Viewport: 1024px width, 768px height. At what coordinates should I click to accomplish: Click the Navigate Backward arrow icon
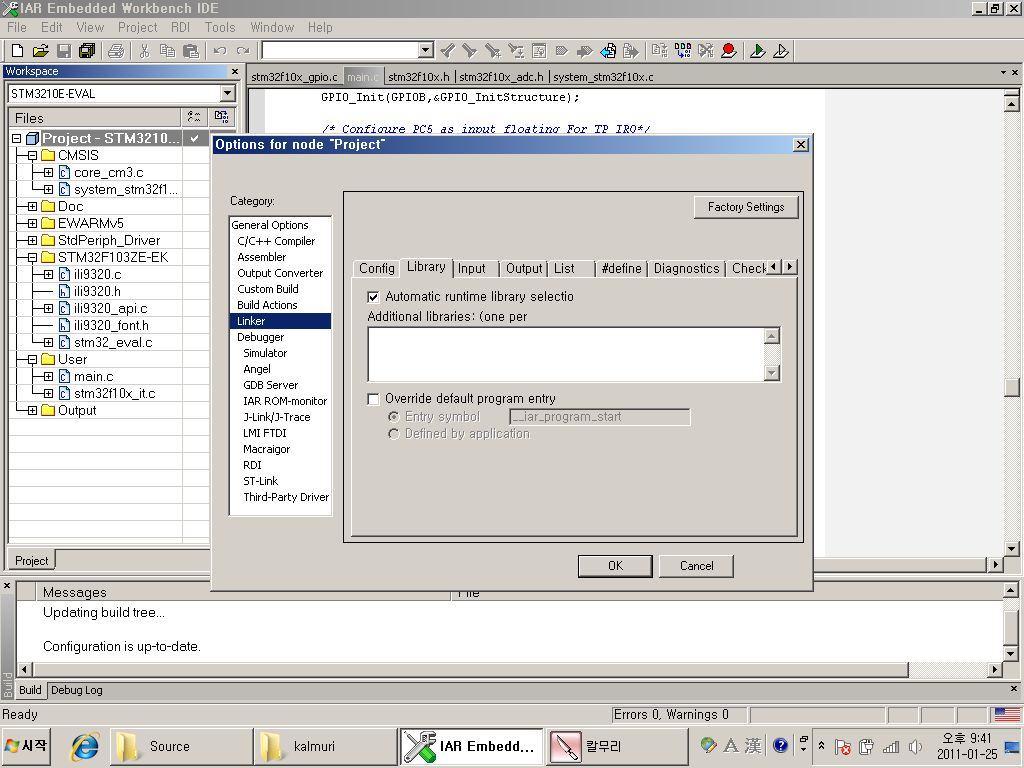point(608,50)
